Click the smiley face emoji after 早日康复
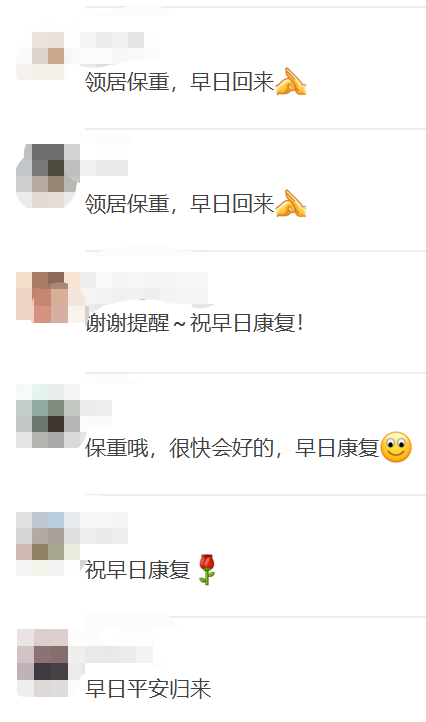 pyautogui.click(x=396, y=447)
